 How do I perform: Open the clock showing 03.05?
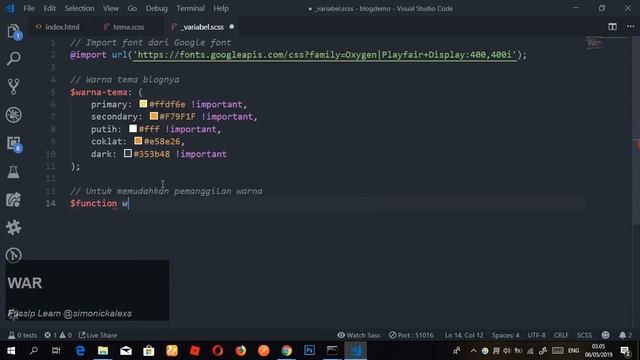598,351
